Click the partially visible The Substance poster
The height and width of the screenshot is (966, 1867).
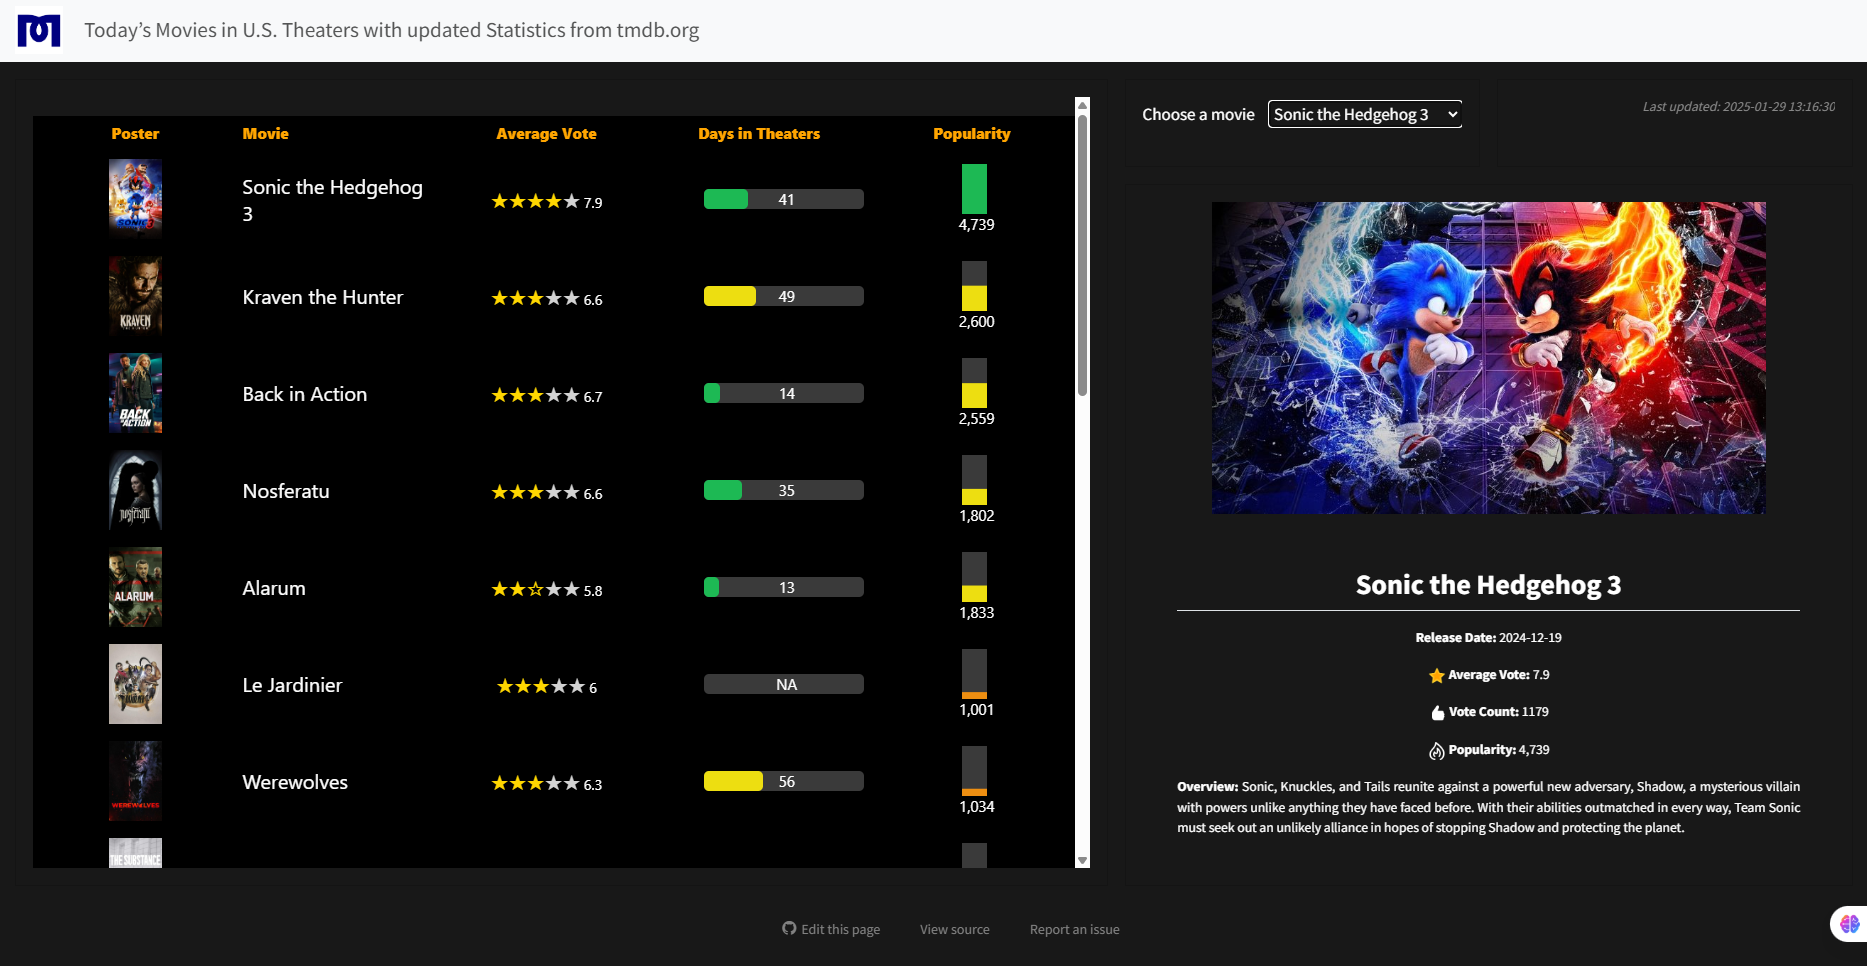click(135, 853)
